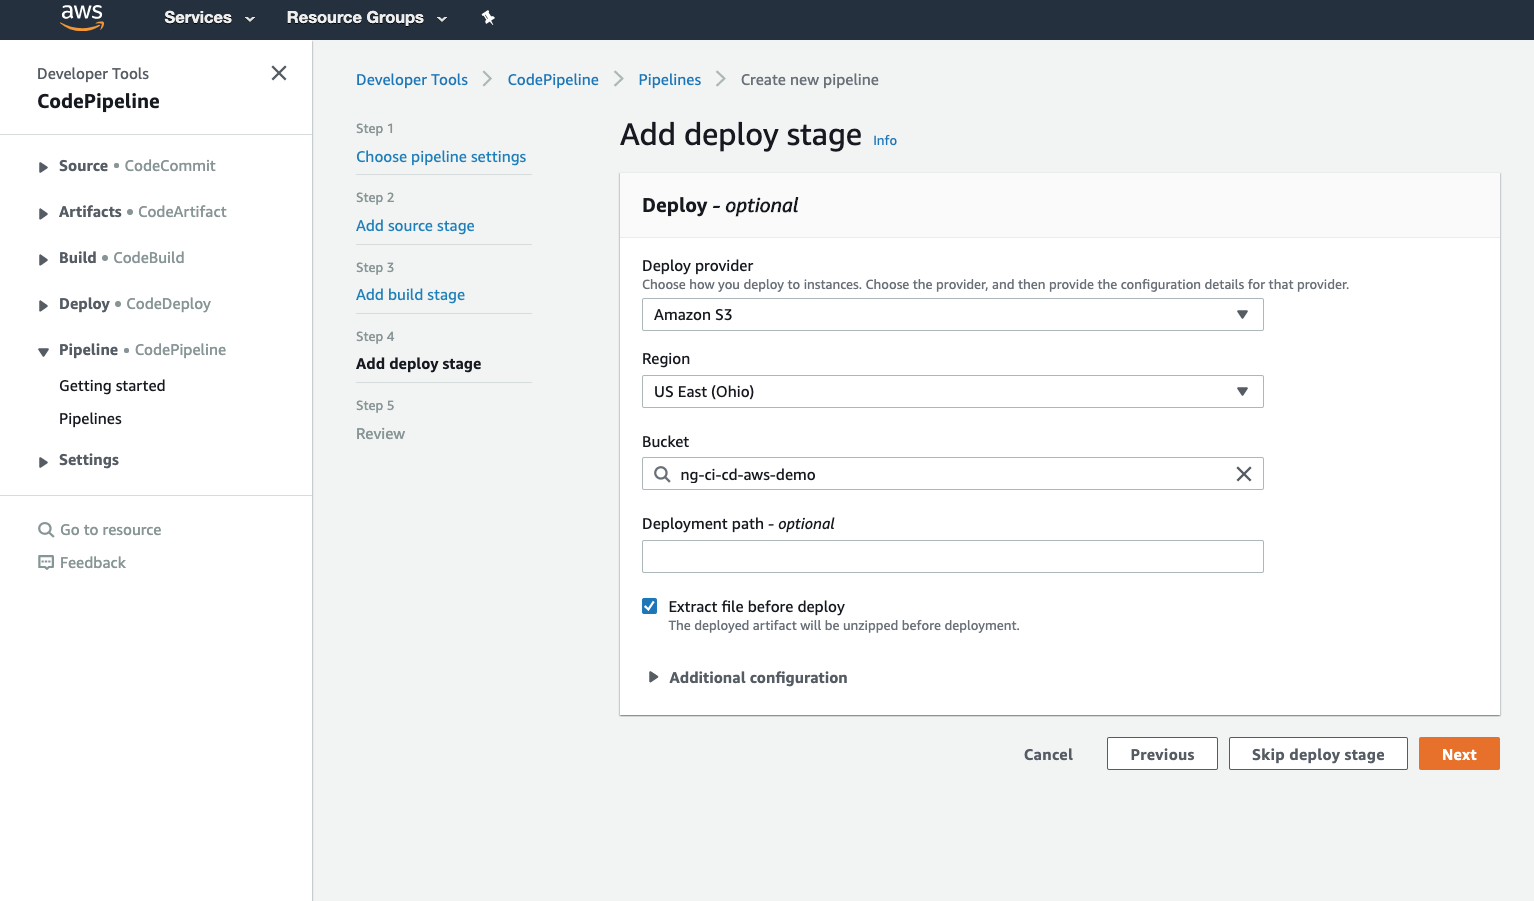Click the Go to resource search icon
The width and height of the screenshot is (1534, 901).
coord(46,530)
